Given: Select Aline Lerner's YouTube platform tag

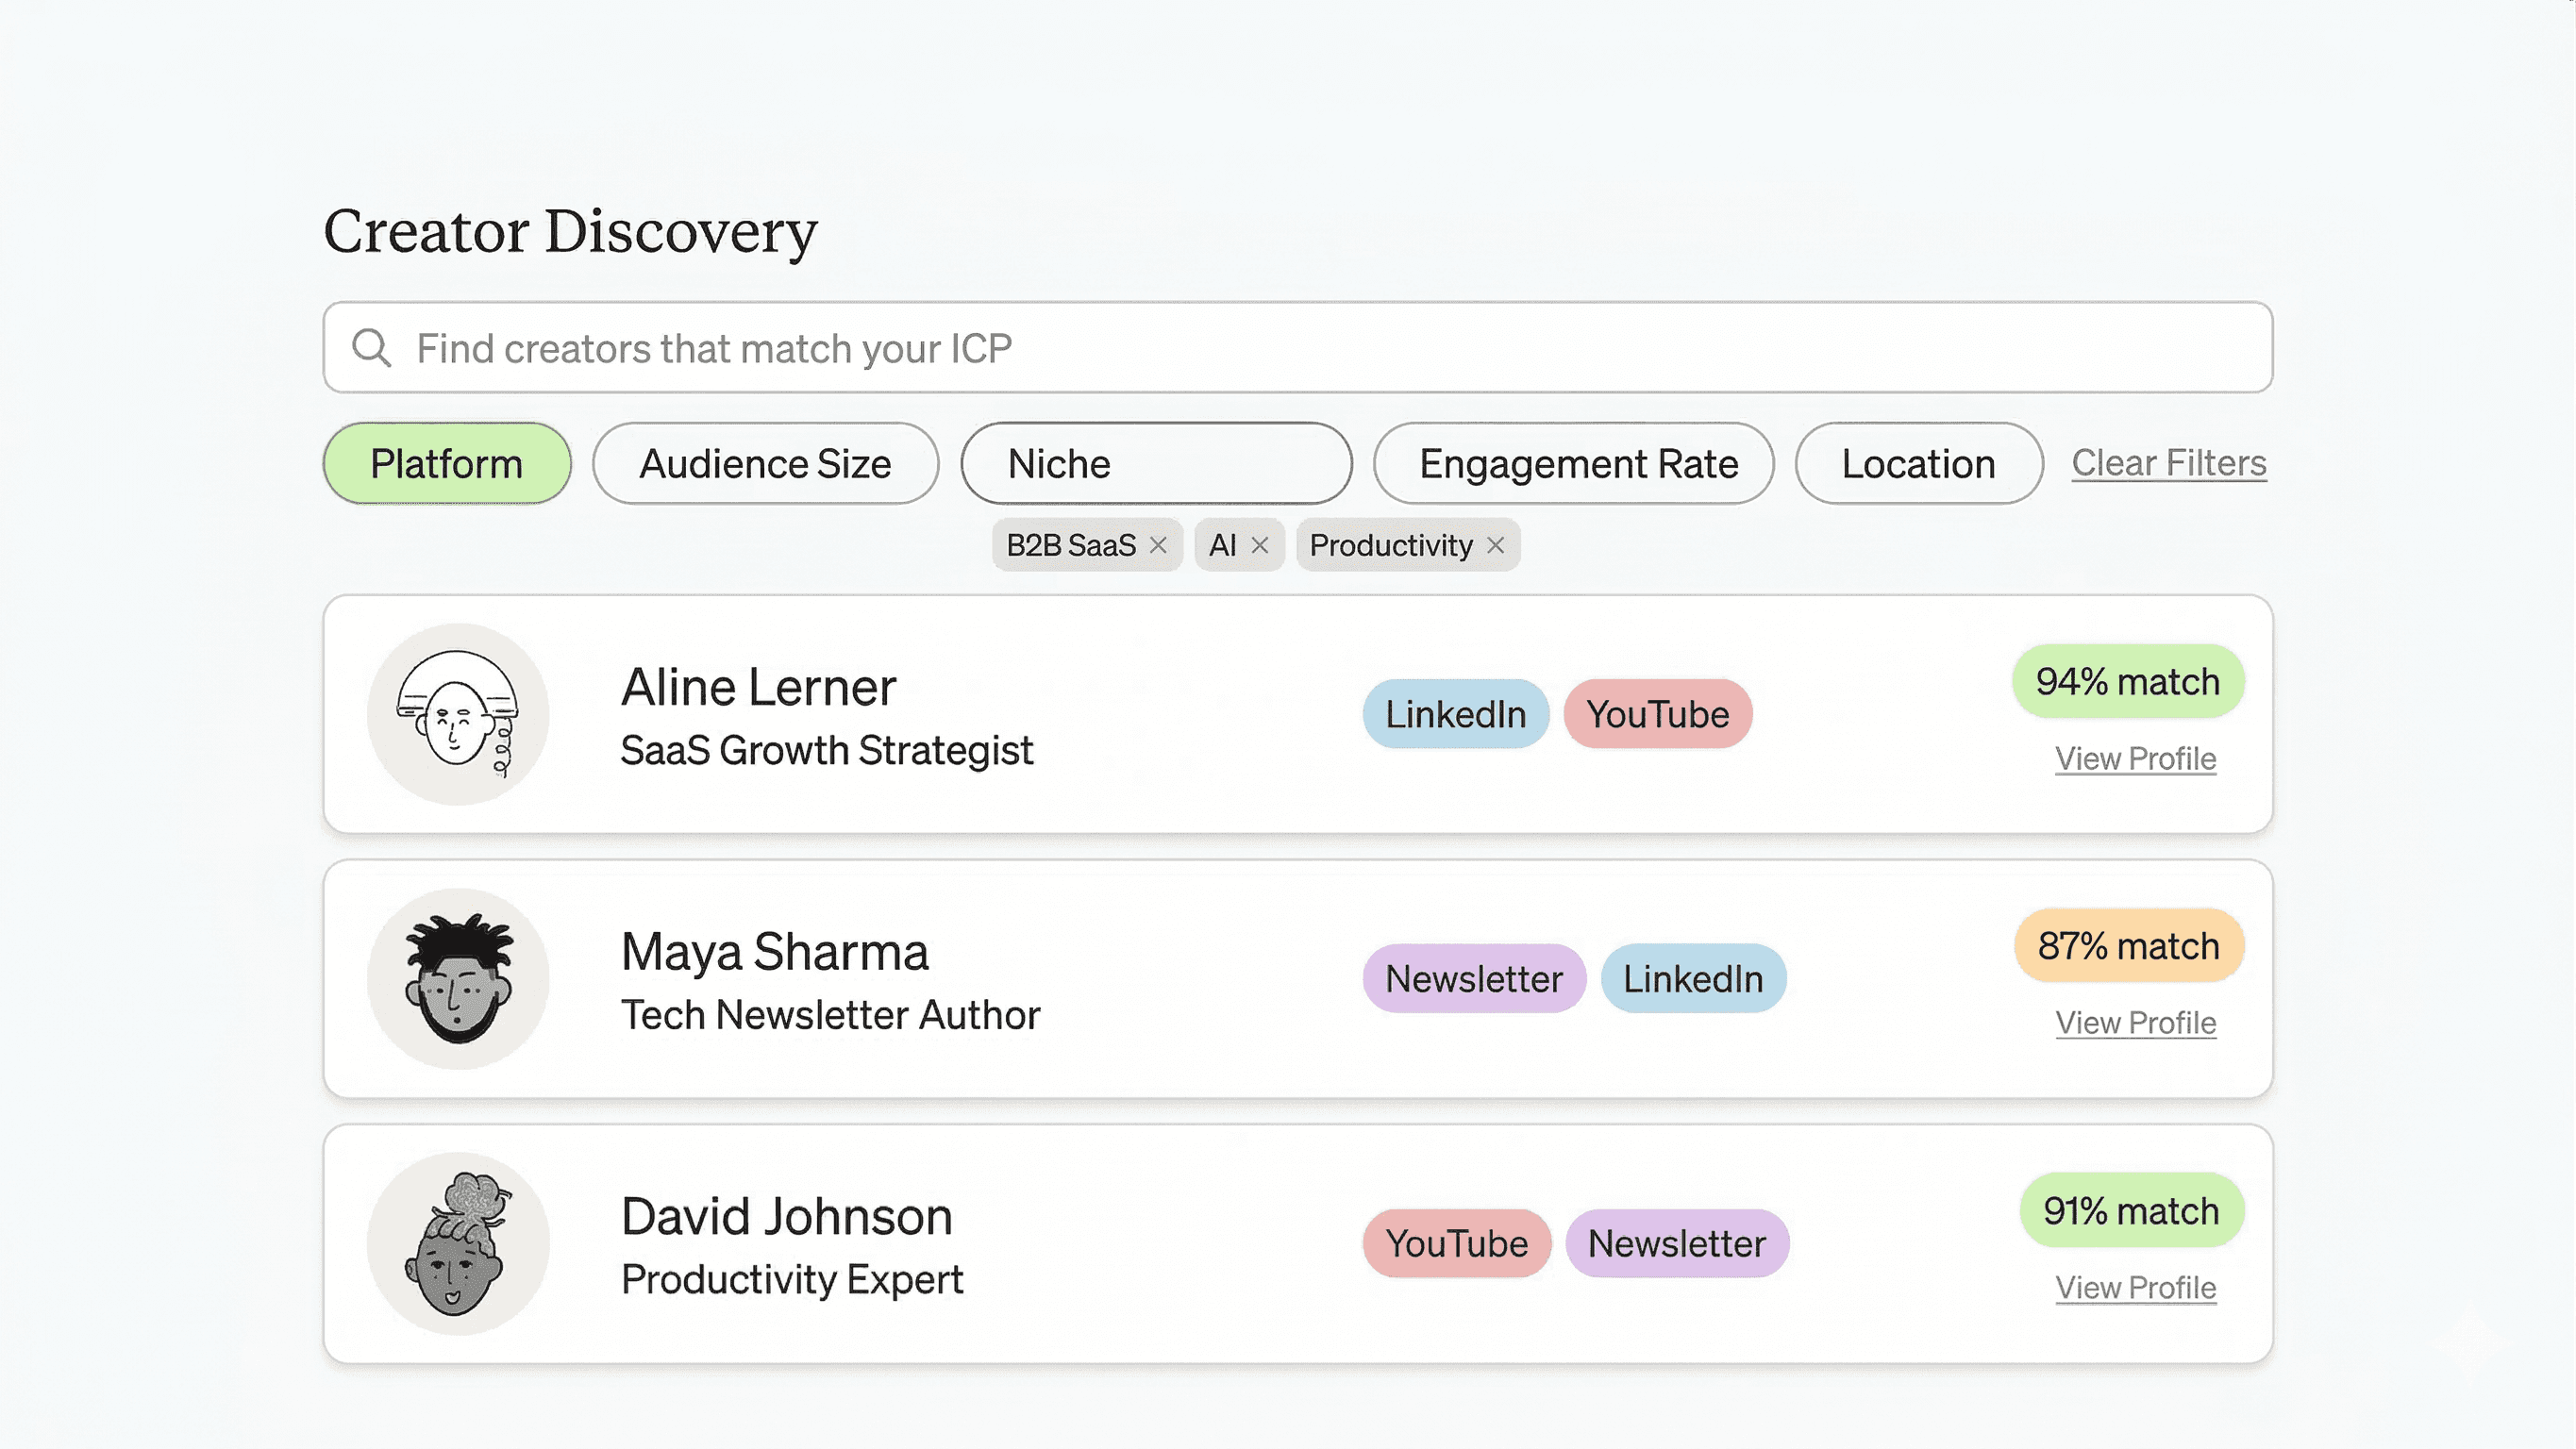Looking at the screenshot, I should coord(1657,714).
